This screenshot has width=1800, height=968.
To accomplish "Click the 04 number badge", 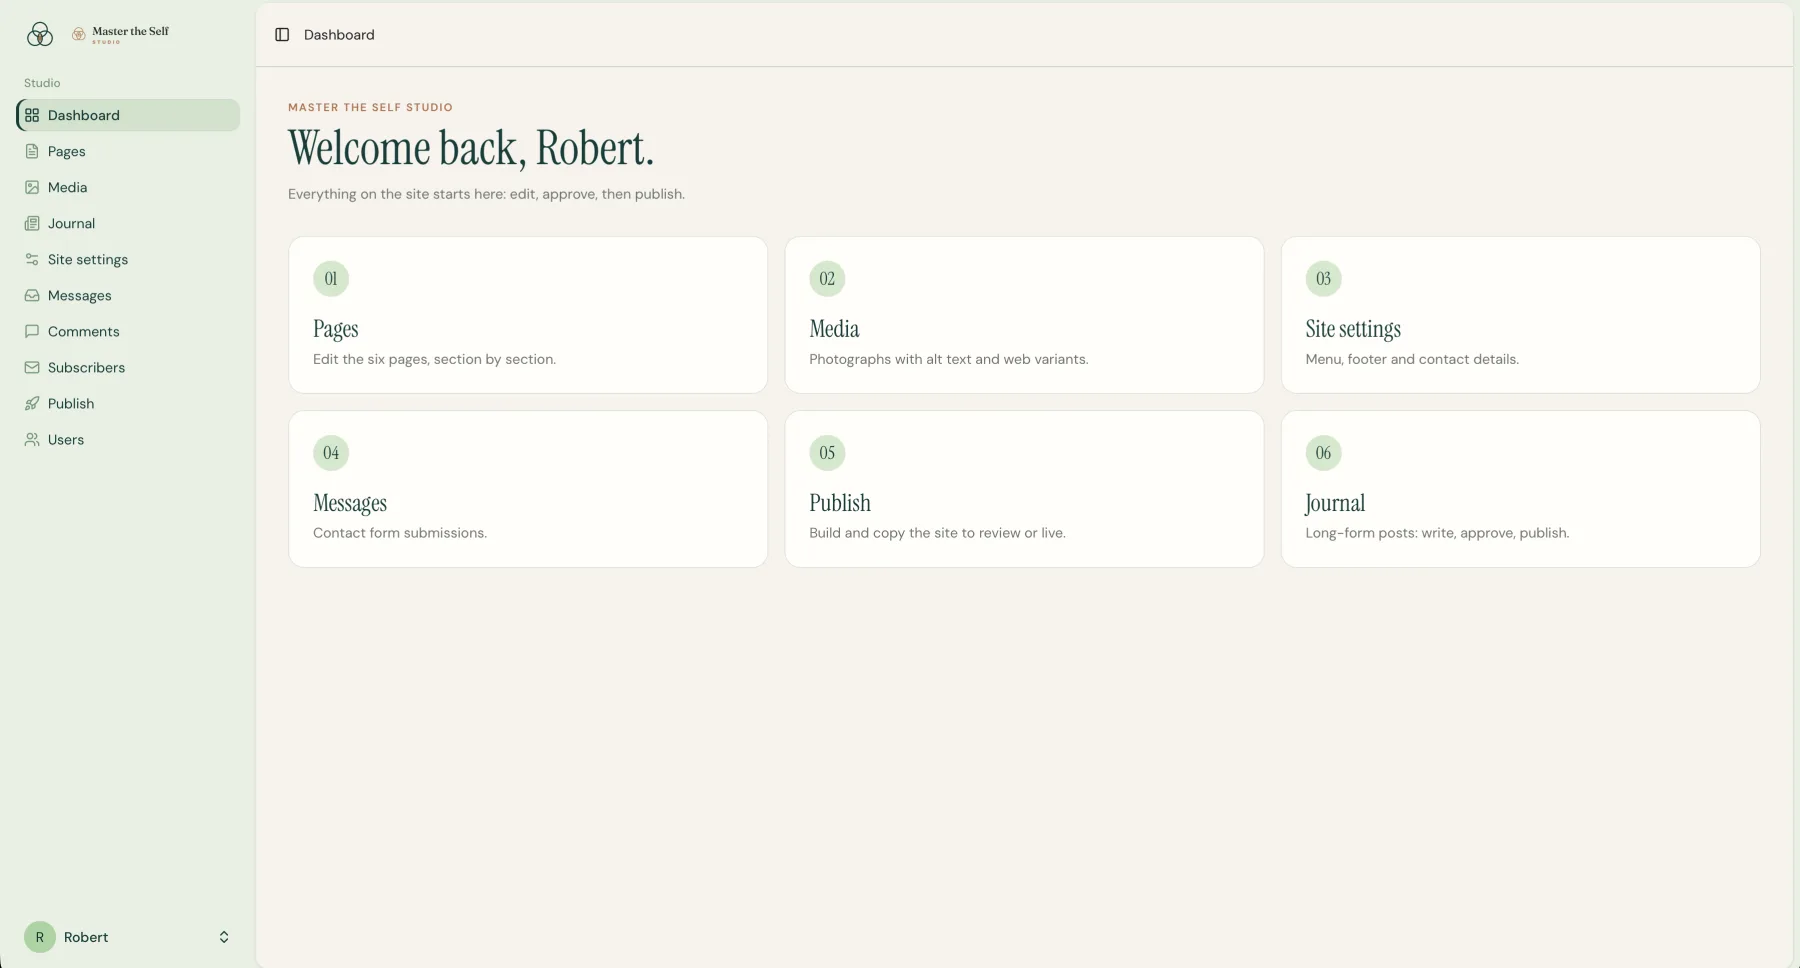I will point(331,453).
